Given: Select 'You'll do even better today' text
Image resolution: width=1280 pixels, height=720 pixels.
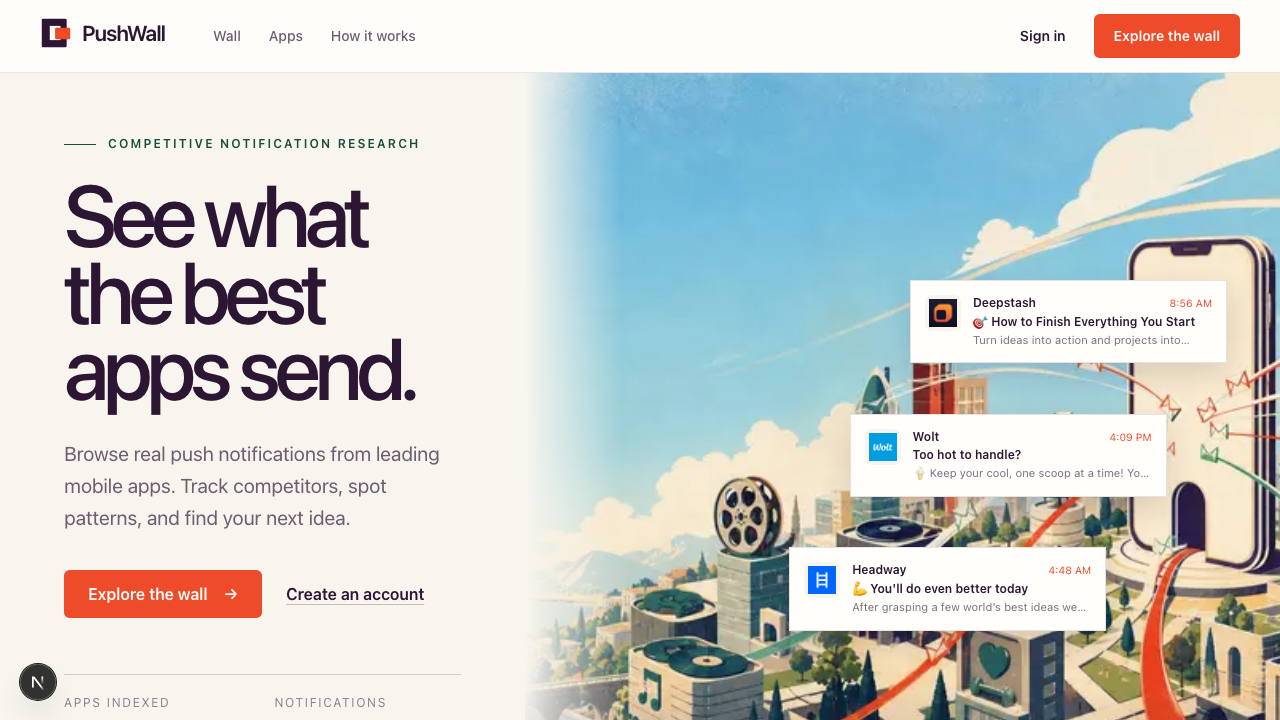Looking at the screenshot, I should click(941, 589).
